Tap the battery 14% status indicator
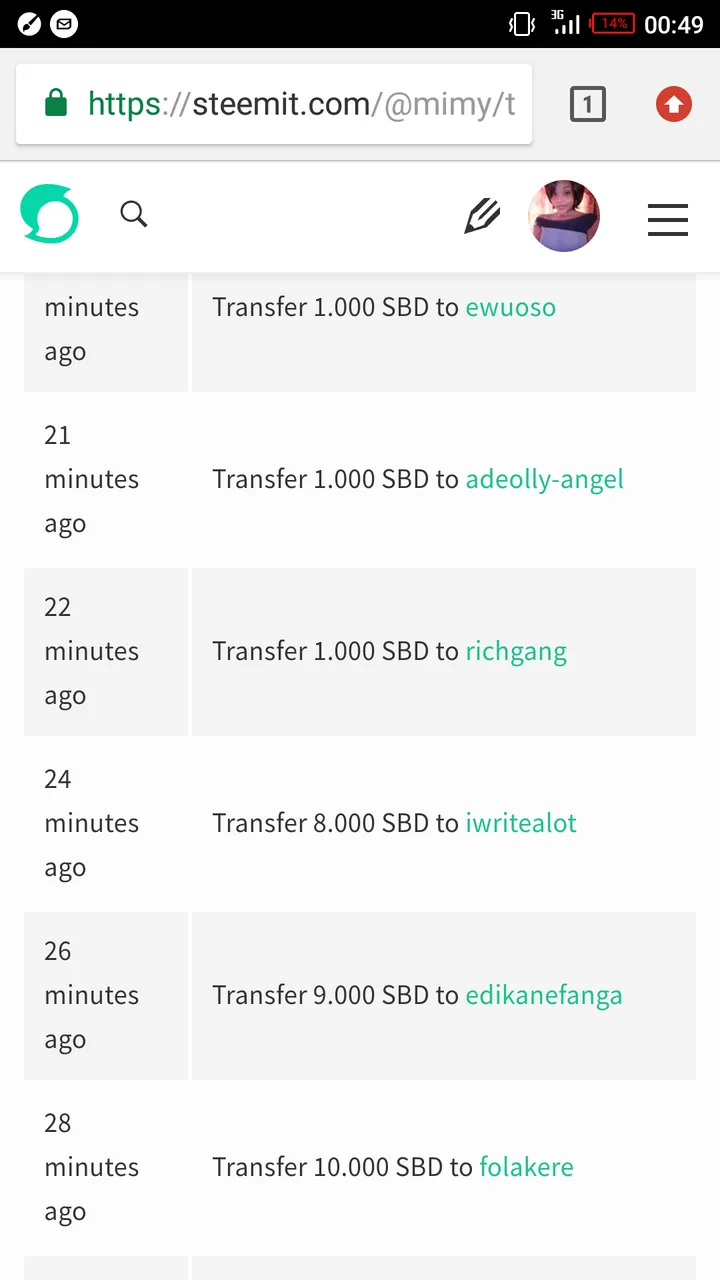The height and width of the screenshot is (1280, 720). point(613,23)
